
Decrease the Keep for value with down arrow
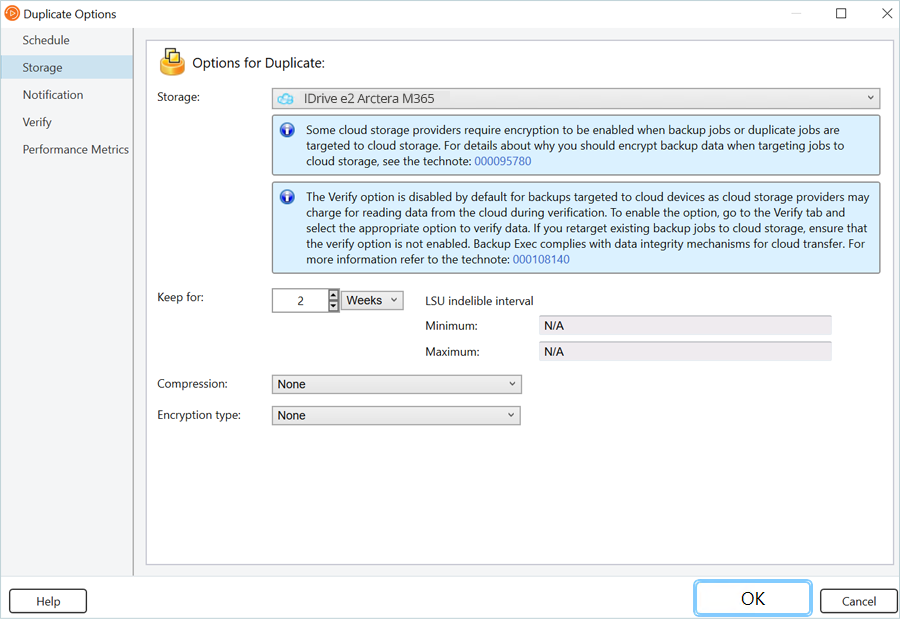point(333,306)
